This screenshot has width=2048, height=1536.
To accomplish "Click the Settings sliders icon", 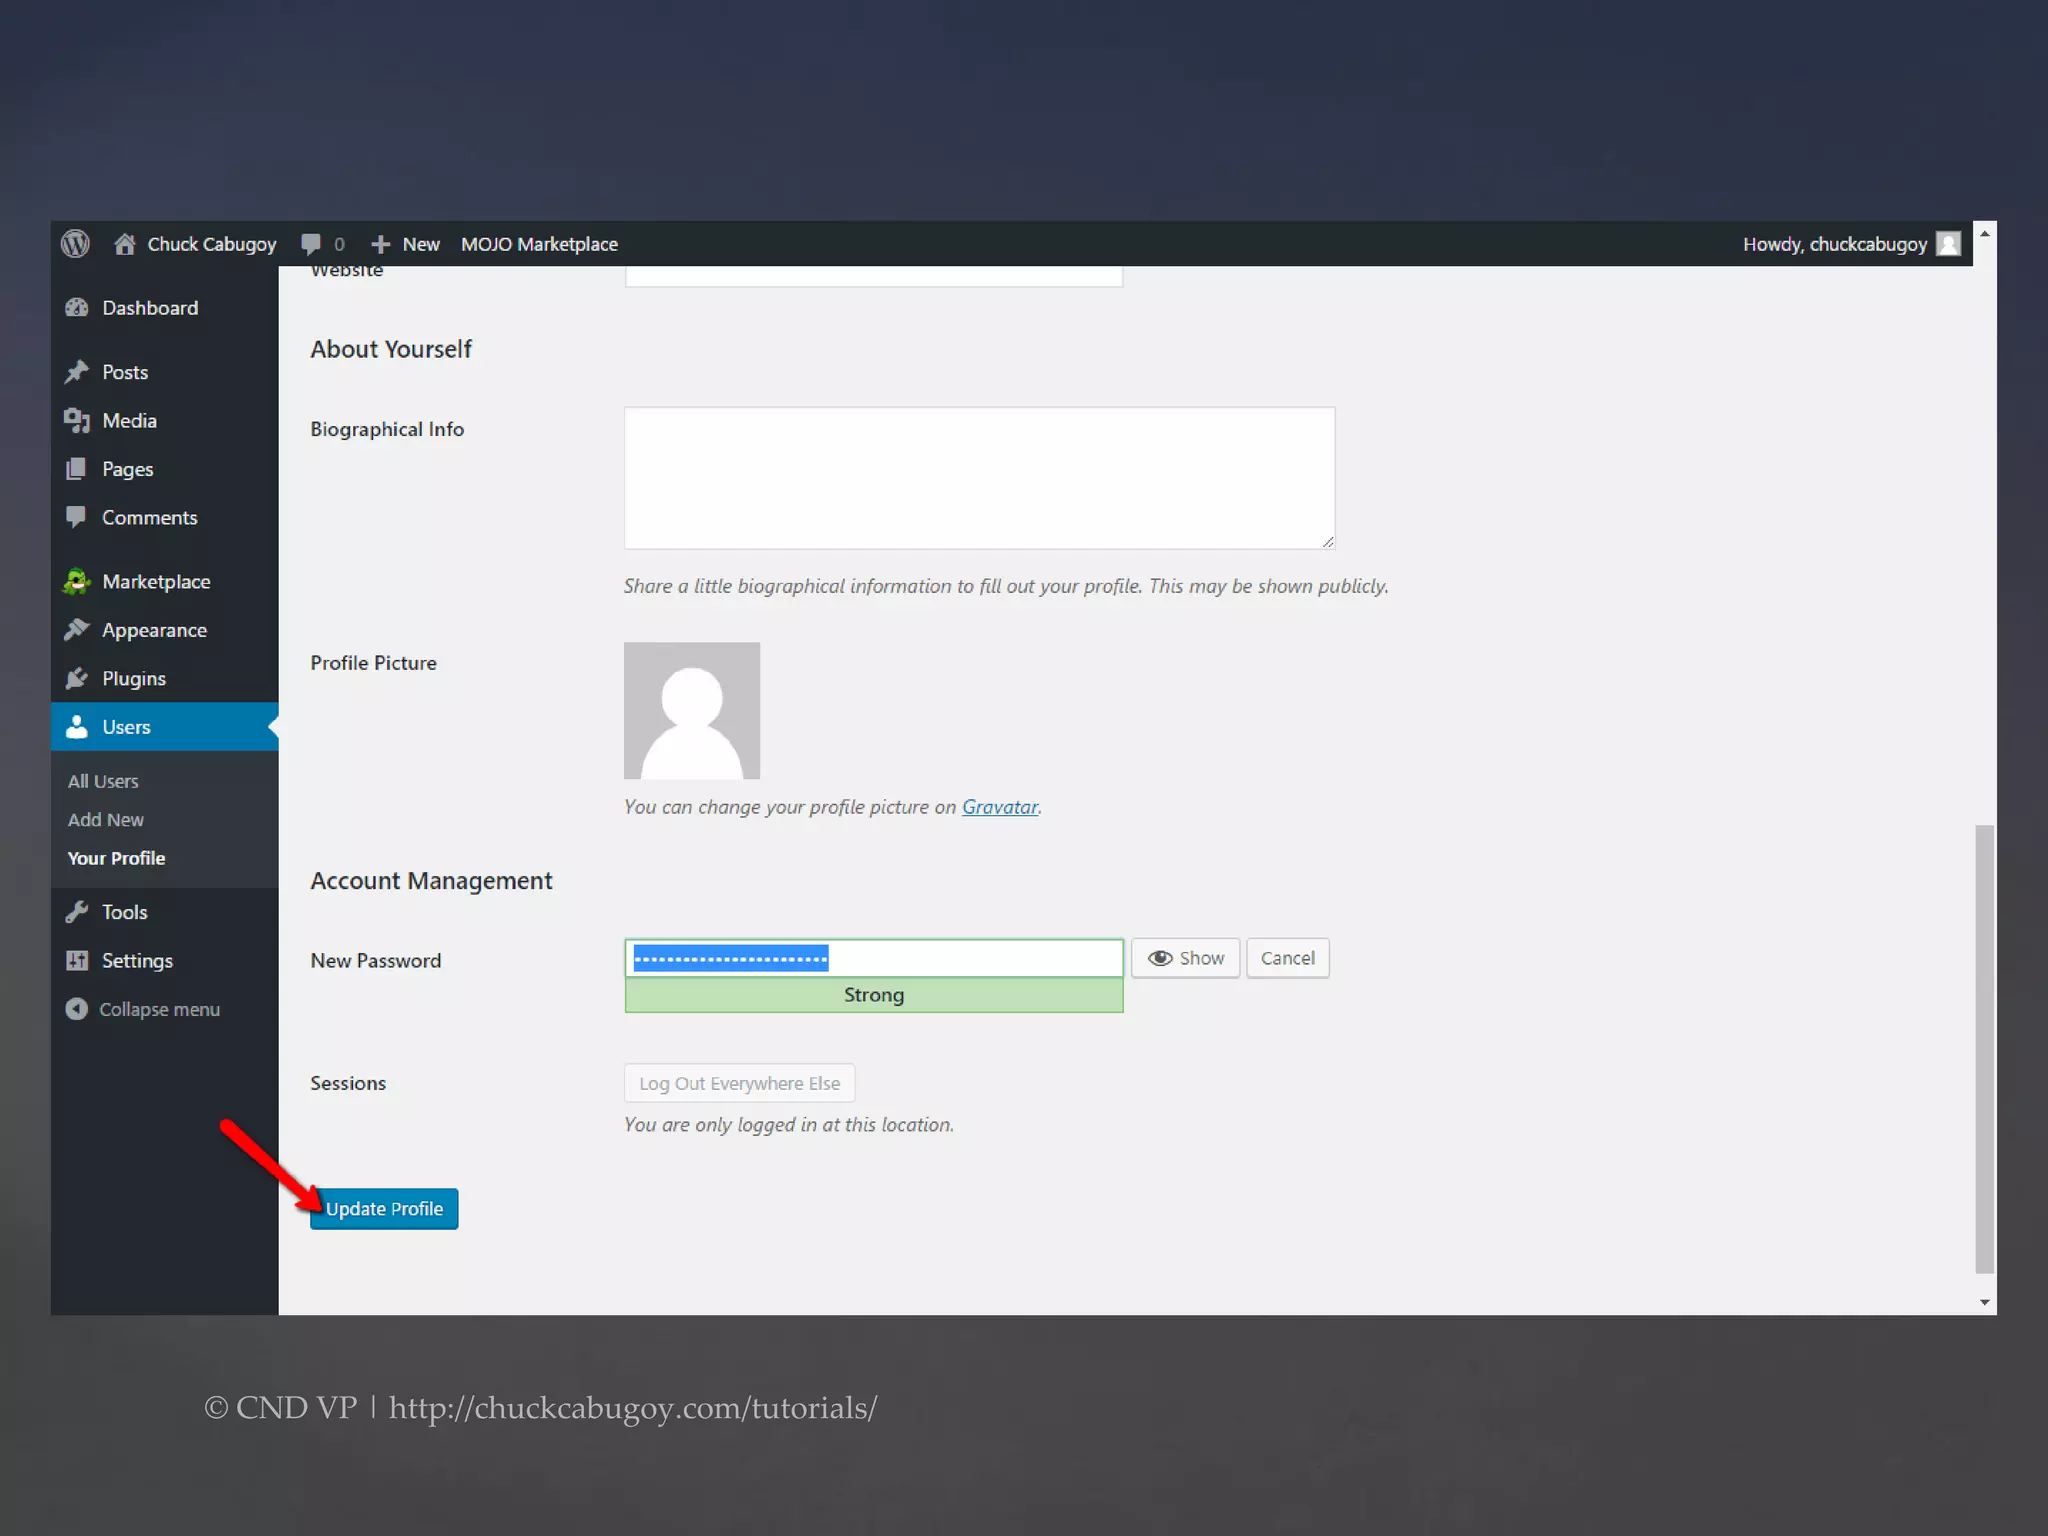I will pyautogui.click(x=77, y=960).
